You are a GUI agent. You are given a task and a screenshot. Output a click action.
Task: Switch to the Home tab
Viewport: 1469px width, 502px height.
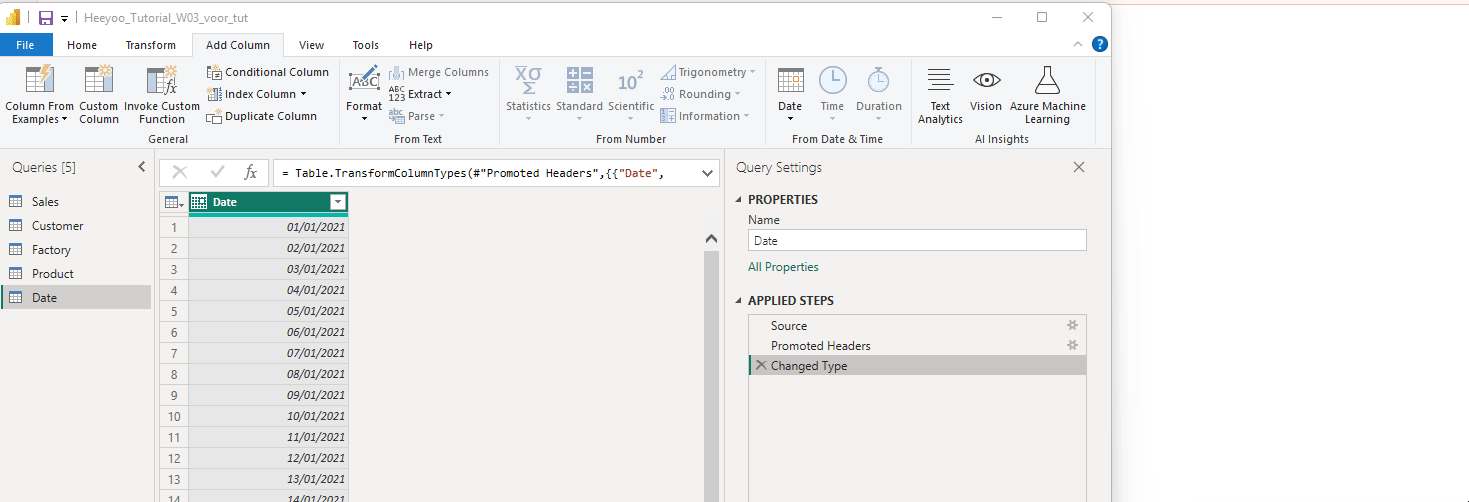tap(82, 45)
